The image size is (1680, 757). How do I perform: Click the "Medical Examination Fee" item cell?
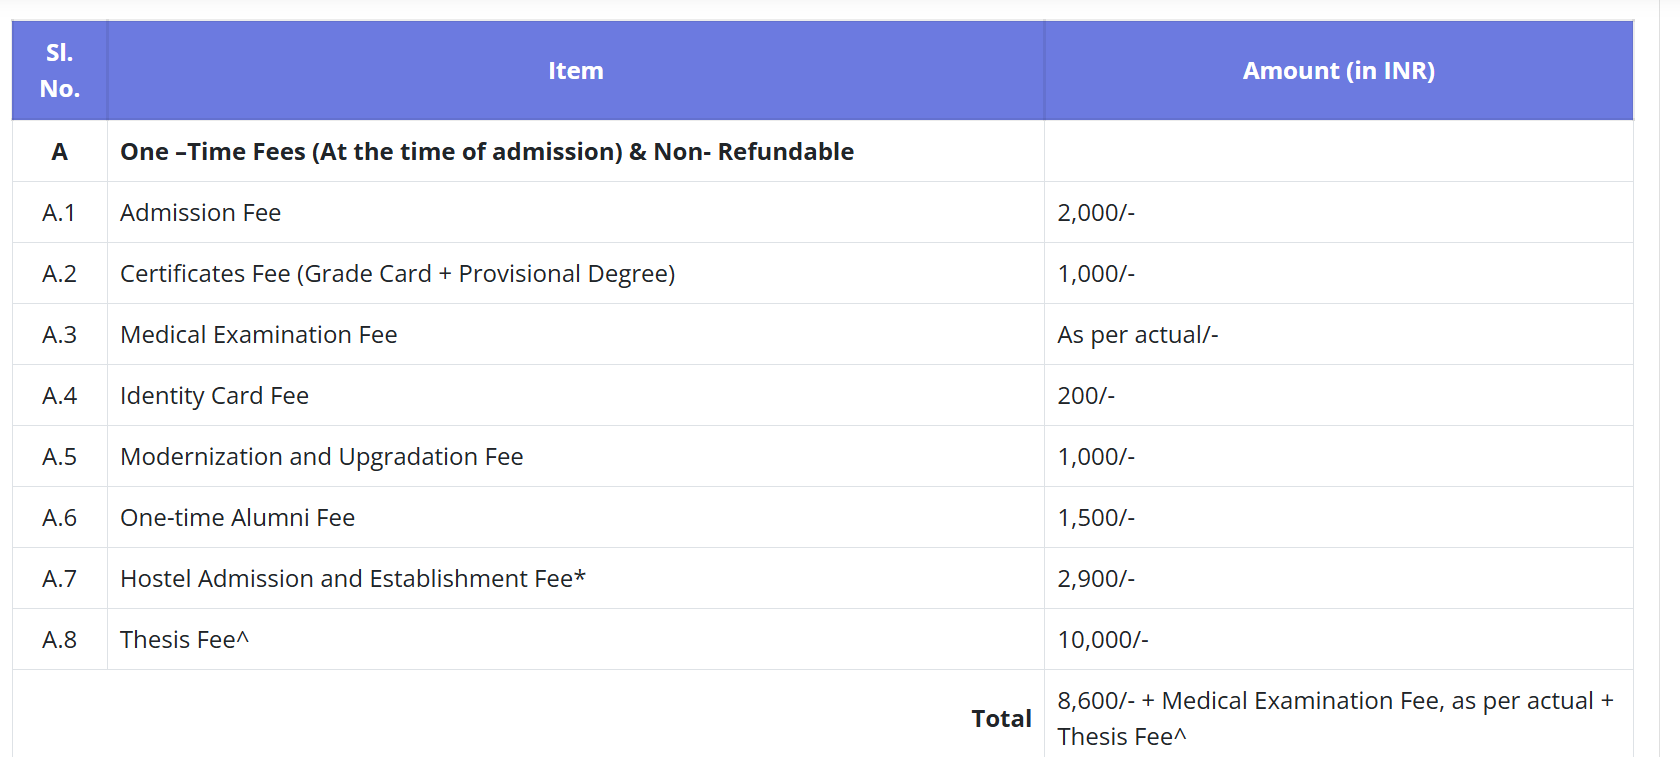coord(258,335)
